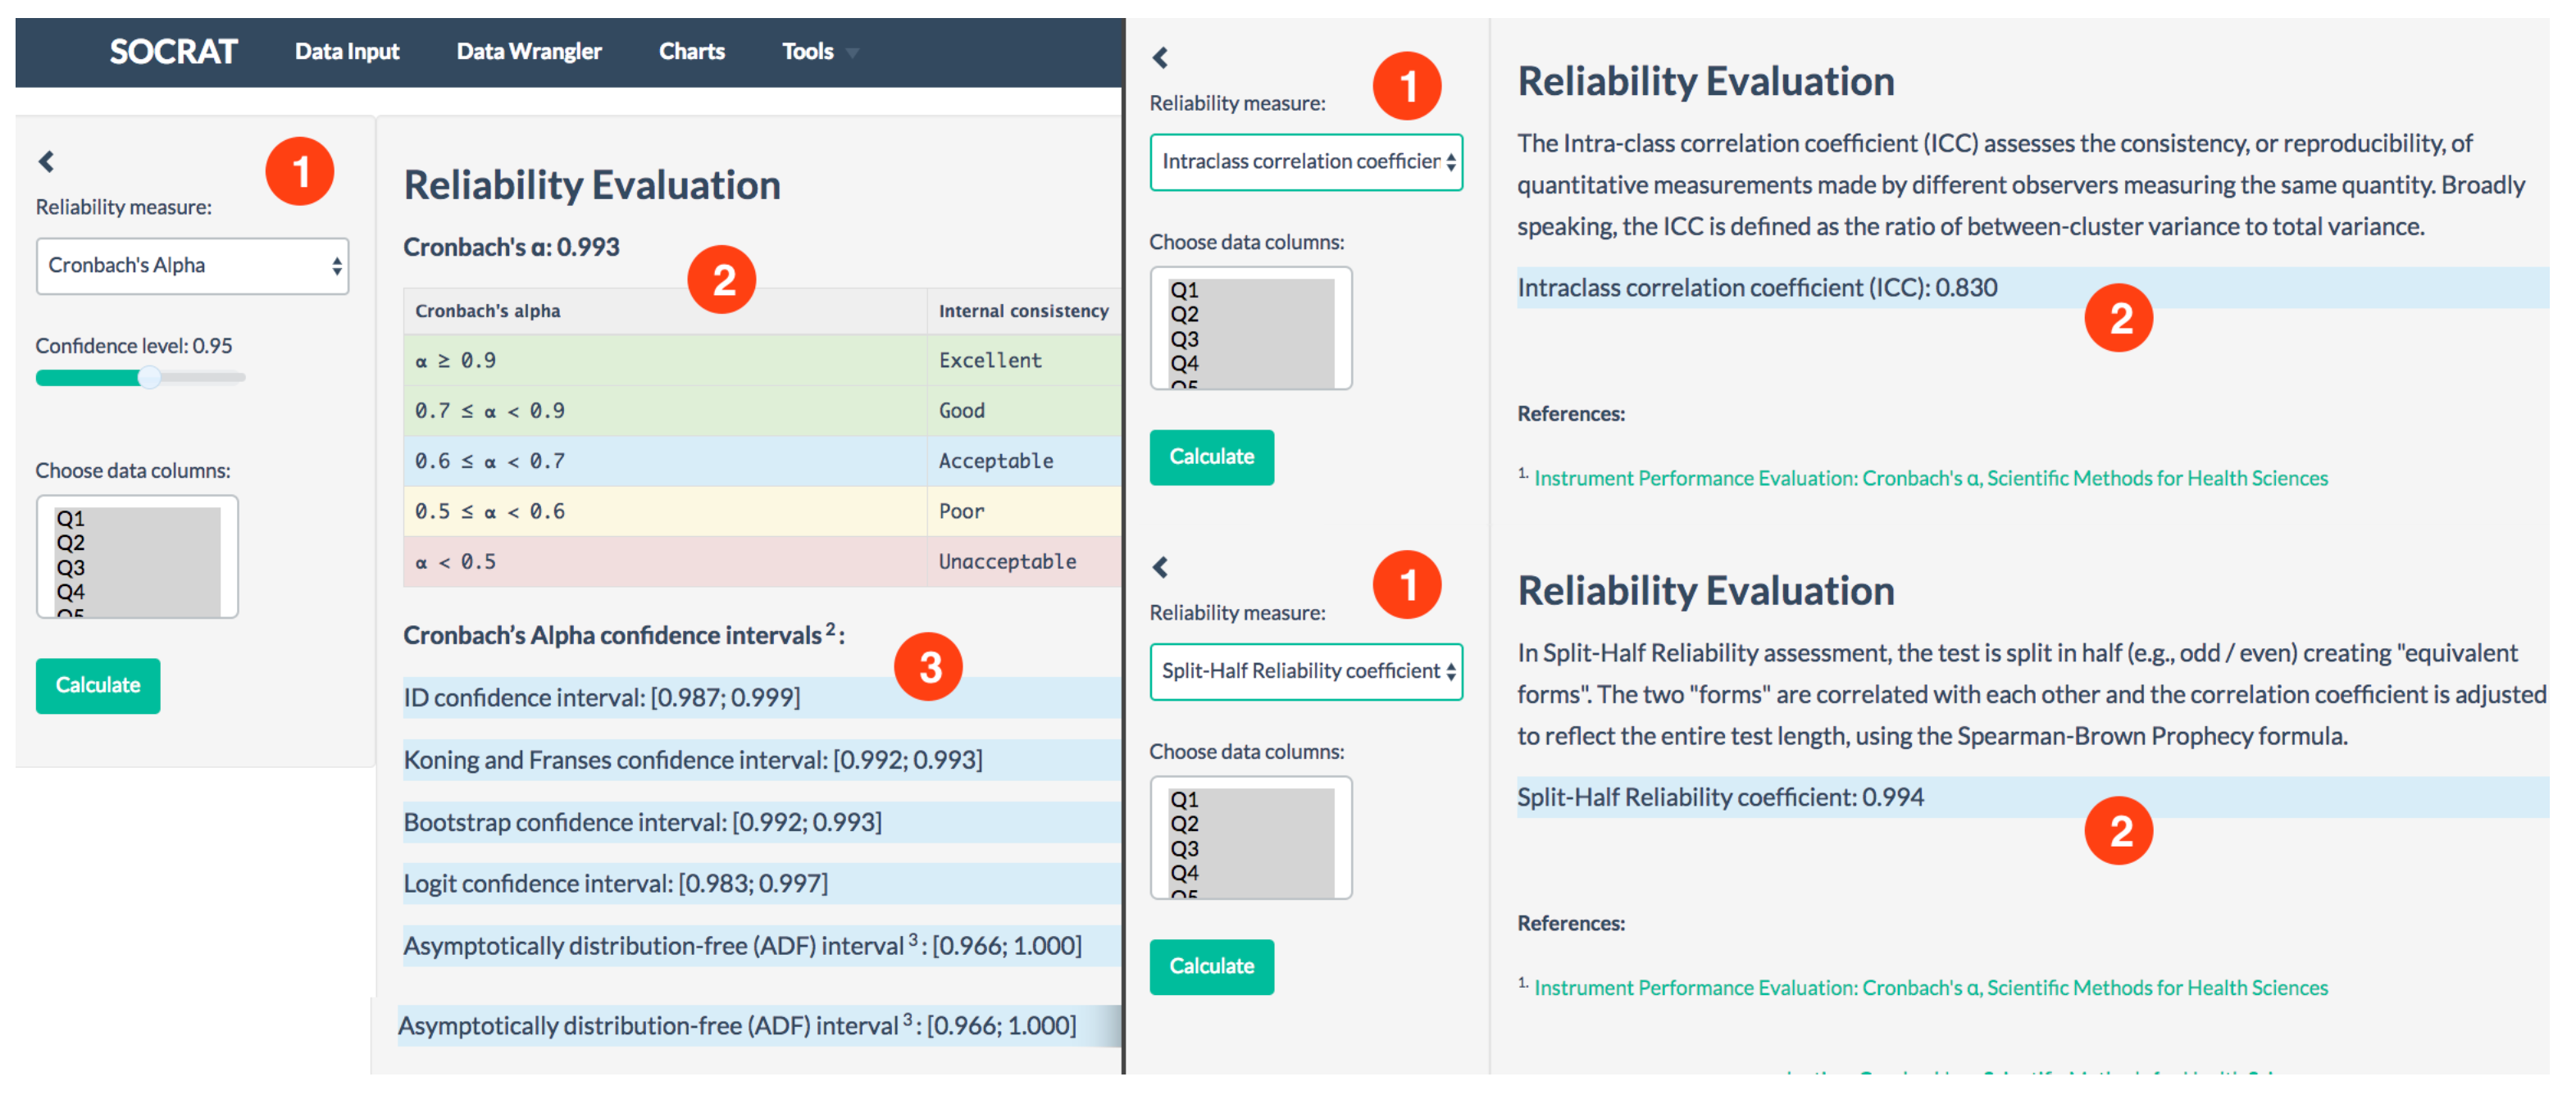2576x1104 pixels.
Task: Open the Charts menu
Action: pos(691,51)
